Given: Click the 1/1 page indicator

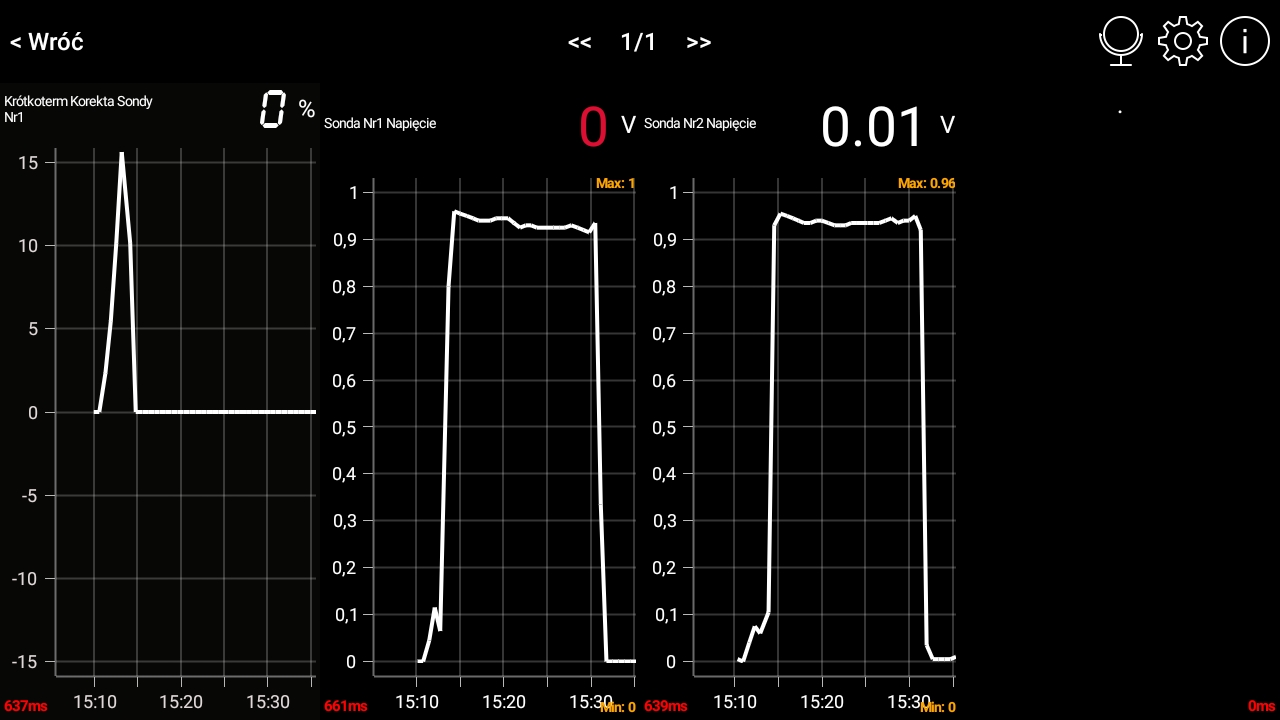Looking at the screenshot, I should (638, 42).
